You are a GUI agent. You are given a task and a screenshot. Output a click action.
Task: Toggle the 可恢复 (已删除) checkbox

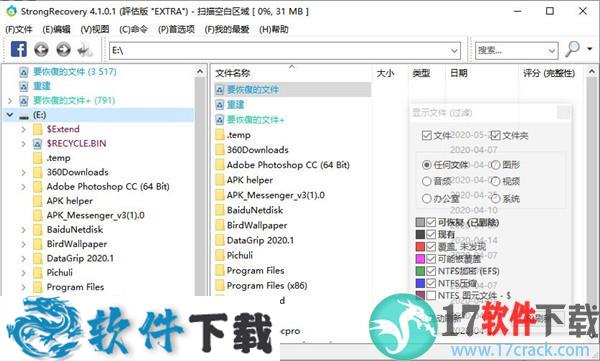pos(431,222)
